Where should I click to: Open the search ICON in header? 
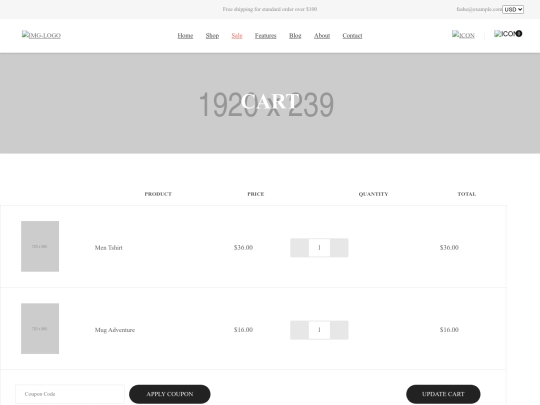point(463,35)
